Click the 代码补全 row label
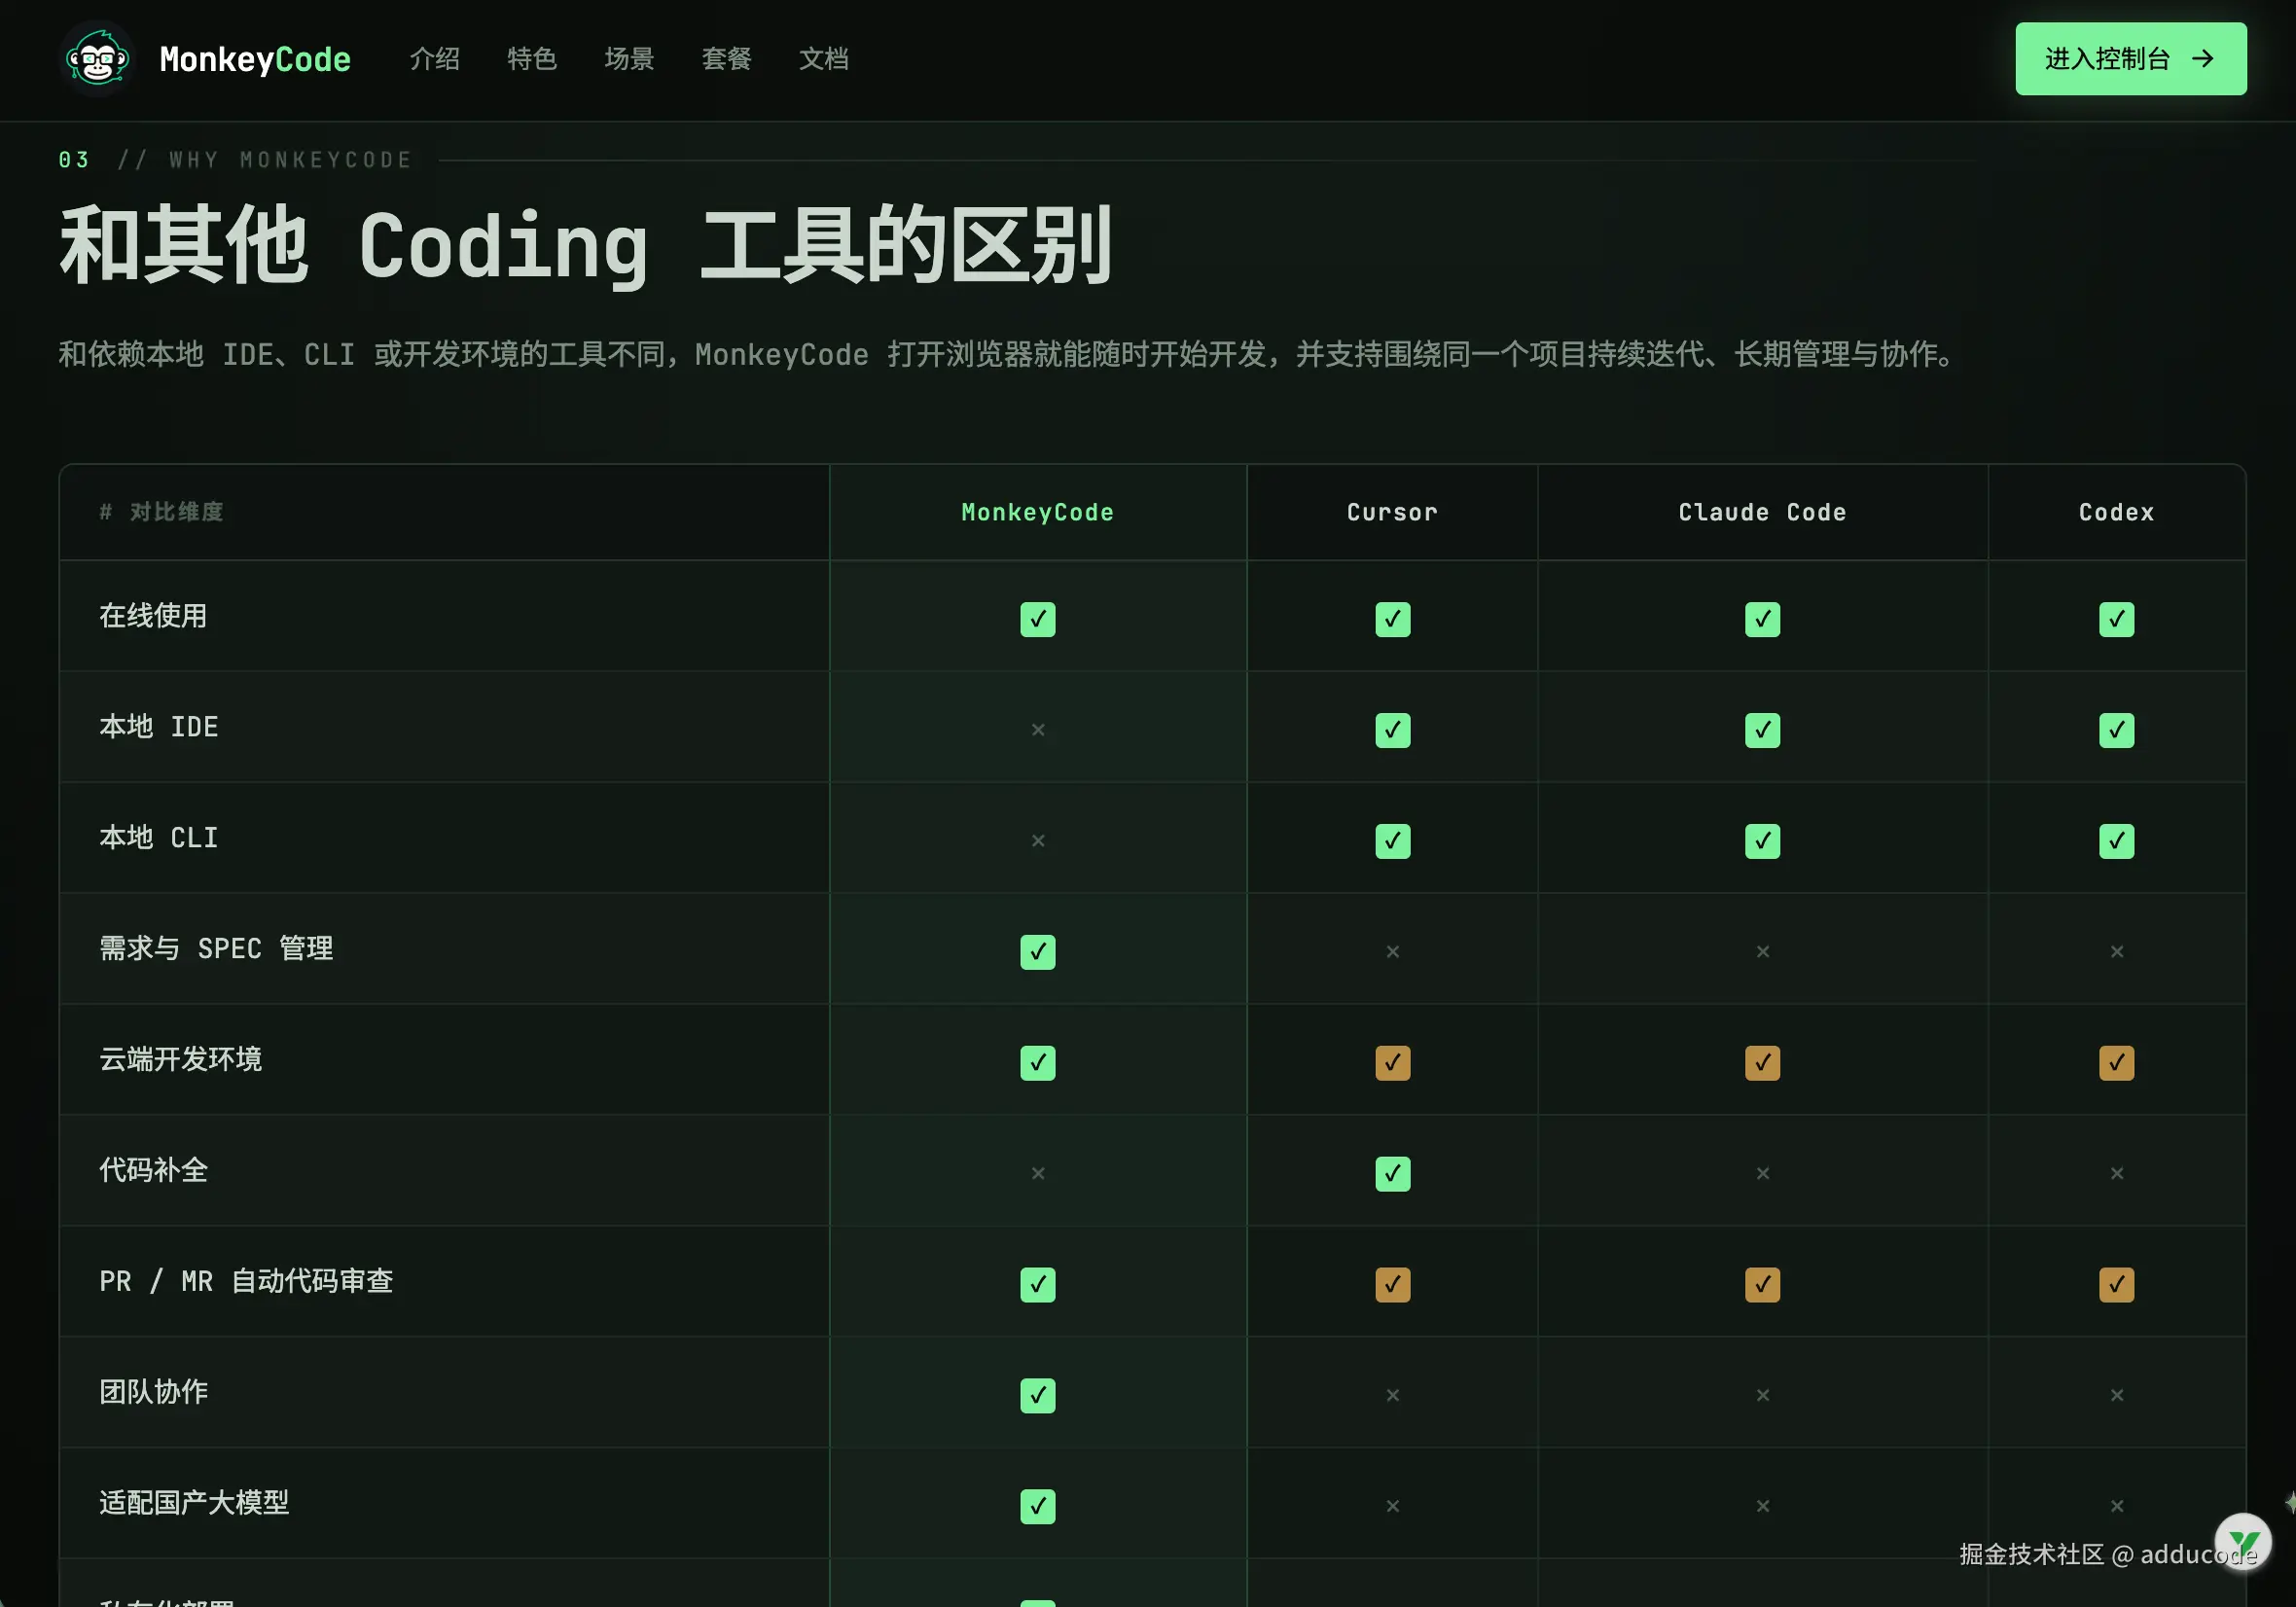 (x=153, y=1171)
